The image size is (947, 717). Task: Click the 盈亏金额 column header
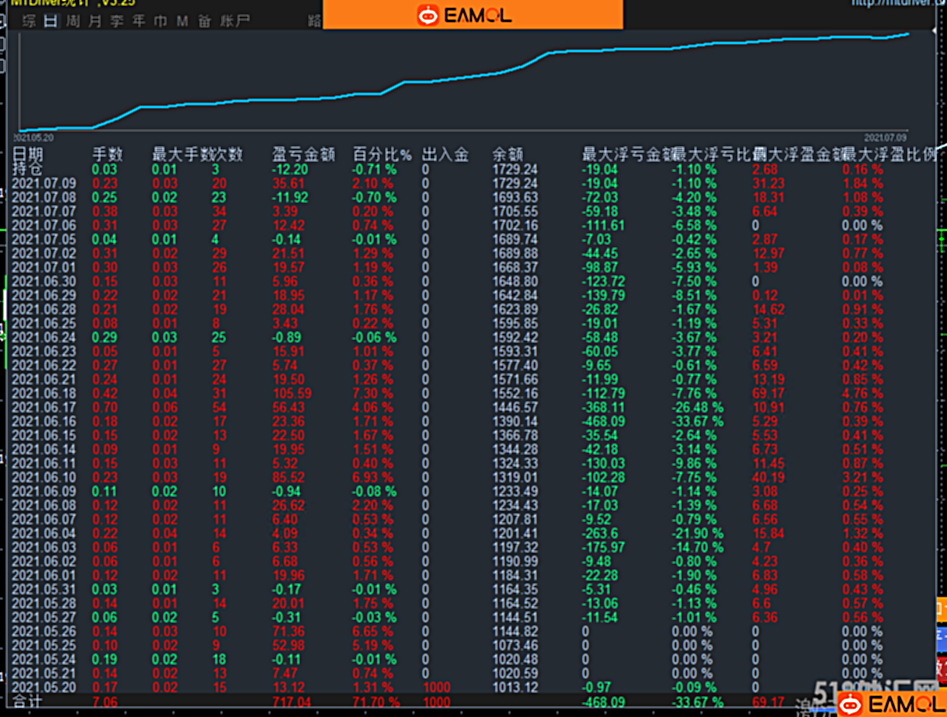303,155
